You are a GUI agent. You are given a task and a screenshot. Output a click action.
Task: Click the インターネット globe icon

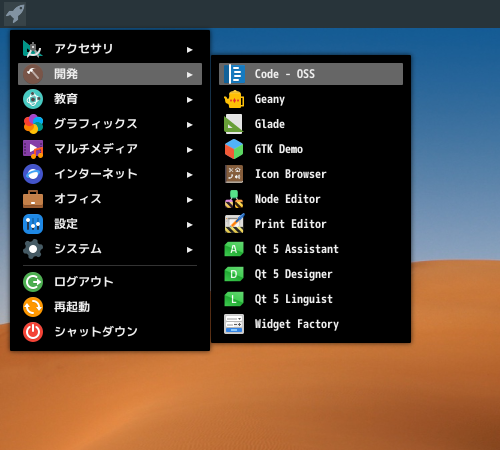pyautogui.click(x=33, y=174)
